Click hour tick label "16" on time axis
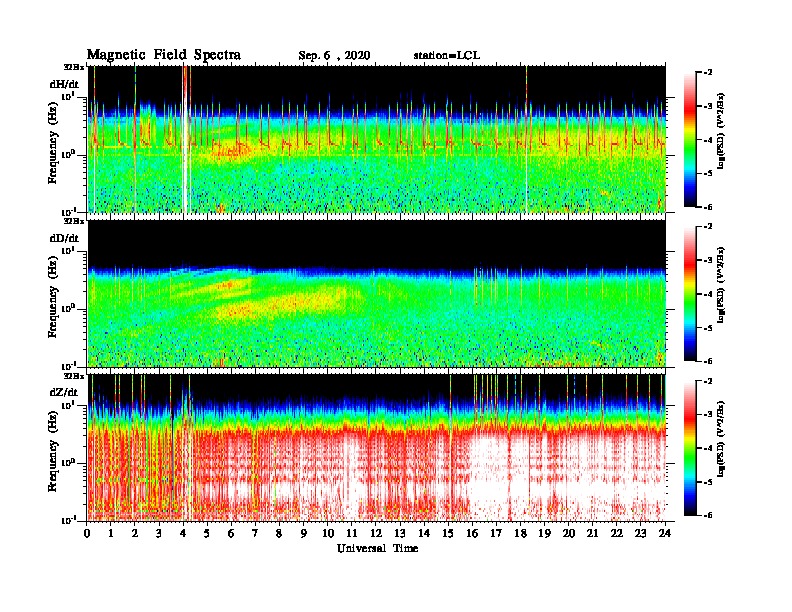The image size is (792, 612). point(472,534)
